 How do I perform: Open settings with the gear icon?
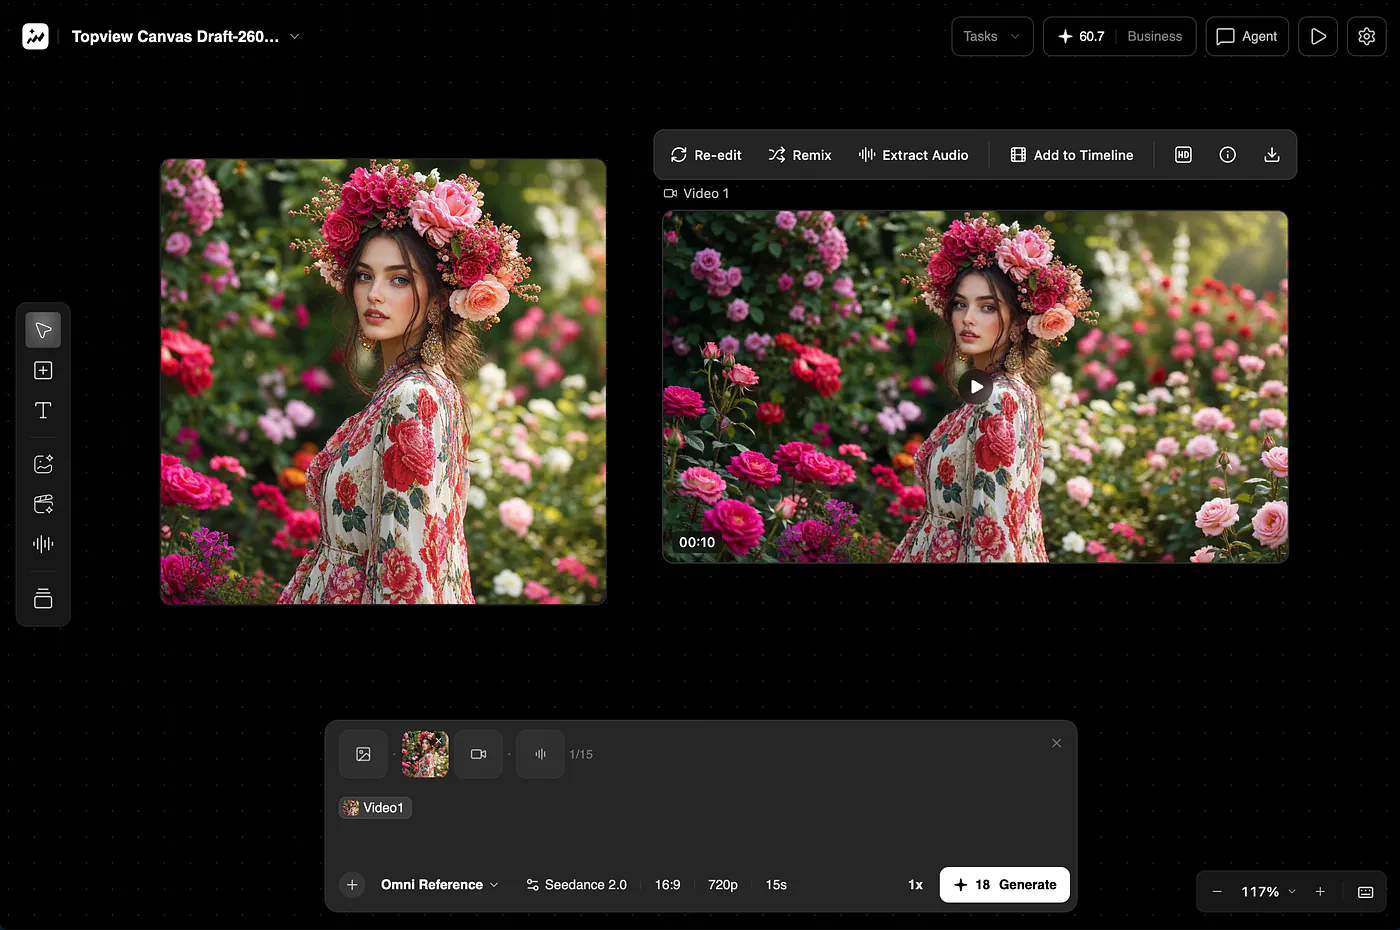[1367, 36]
